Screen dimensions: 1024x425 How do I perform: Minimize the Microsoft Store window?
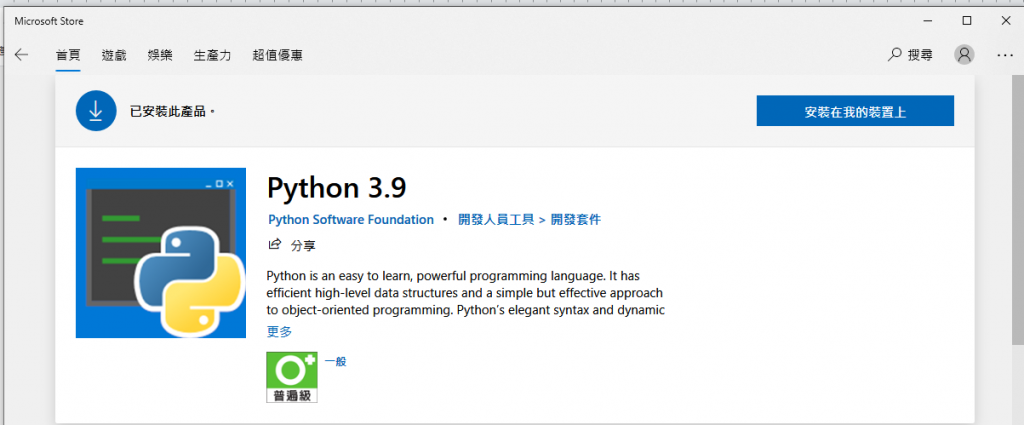coord(928,21)
